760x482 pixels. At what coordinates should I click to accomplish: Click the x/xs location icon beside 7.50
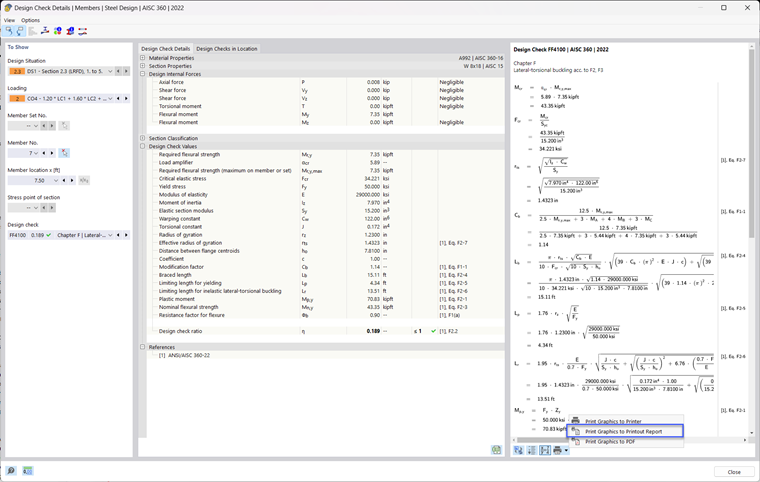point(84,180)
